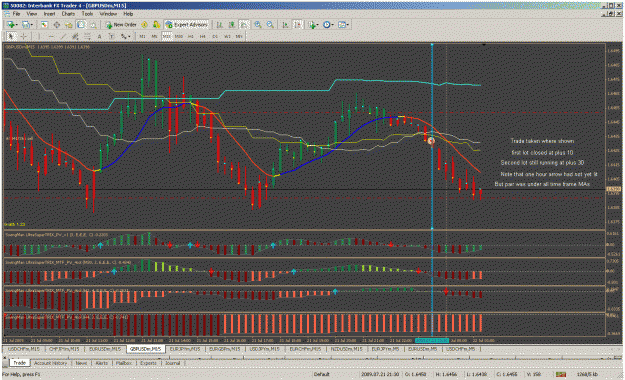Open the periods clock dropdown
The height and width of the screenshot is (380, 625).
[328, 25]
